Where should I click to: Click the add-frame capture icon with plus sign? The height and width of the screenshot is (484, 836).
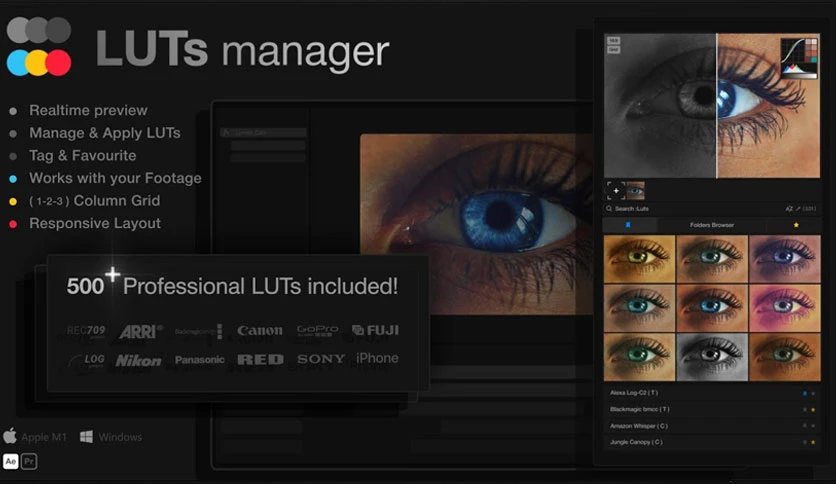[615, 190]
